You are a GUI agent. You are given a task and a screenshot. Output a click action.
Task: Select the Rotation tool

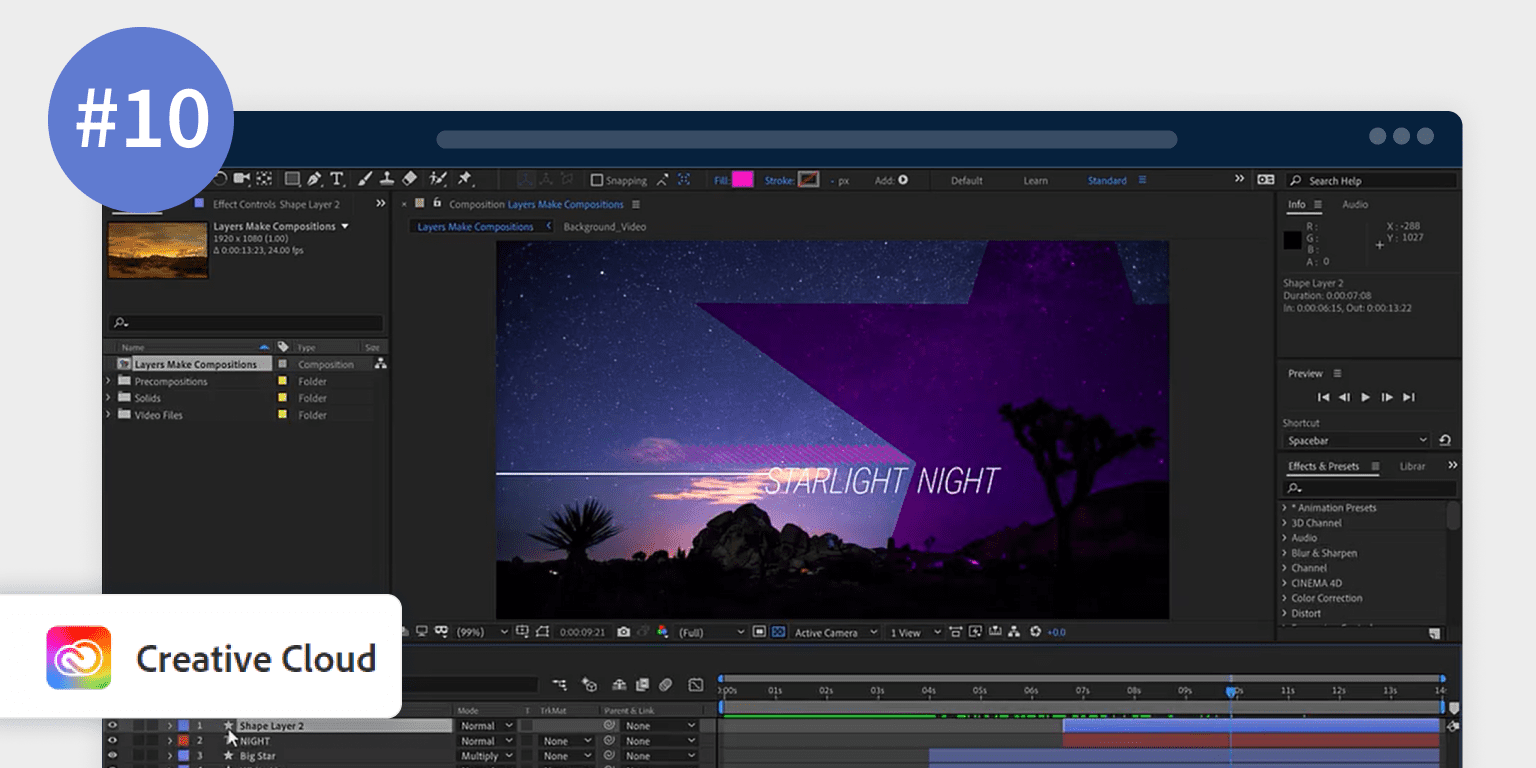point(220,179)
